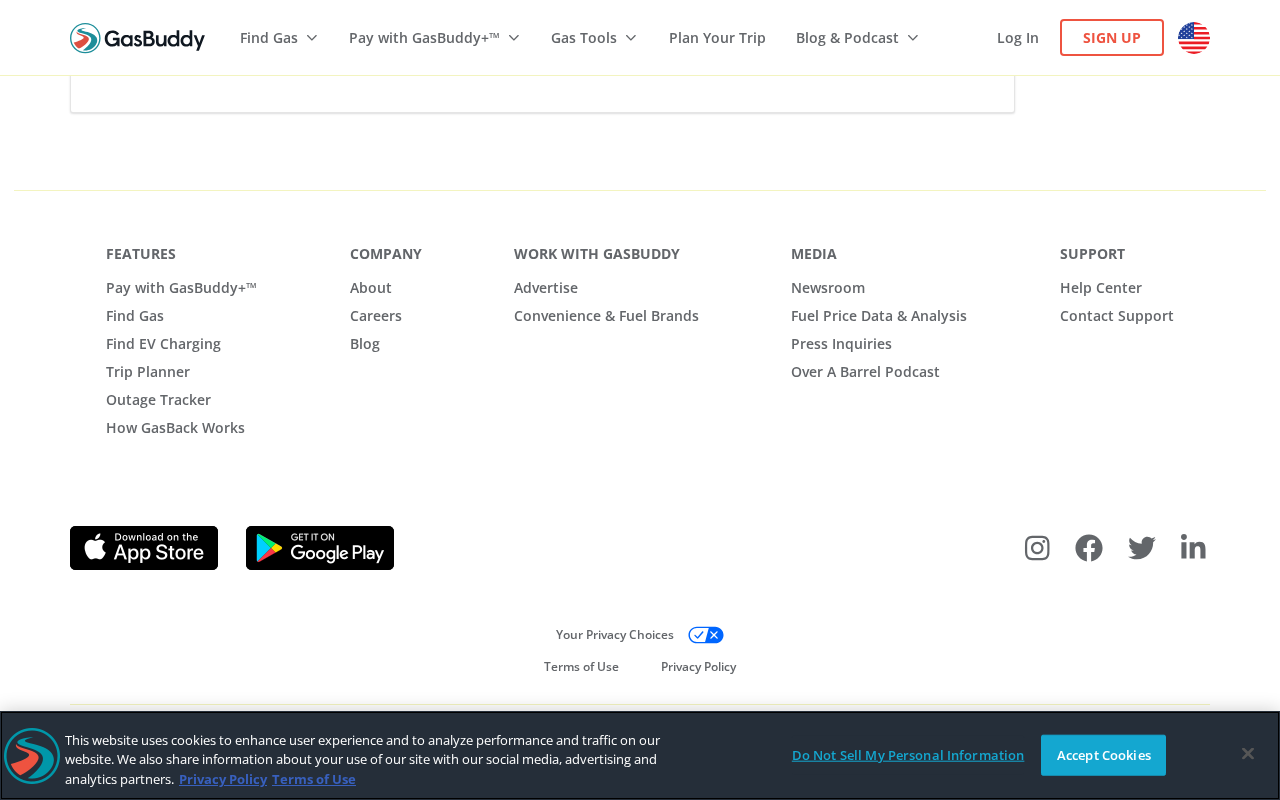Click the privacy choices toggle icon
Image resolution: width=1280 pixels, height=800 pixels.
706,635
